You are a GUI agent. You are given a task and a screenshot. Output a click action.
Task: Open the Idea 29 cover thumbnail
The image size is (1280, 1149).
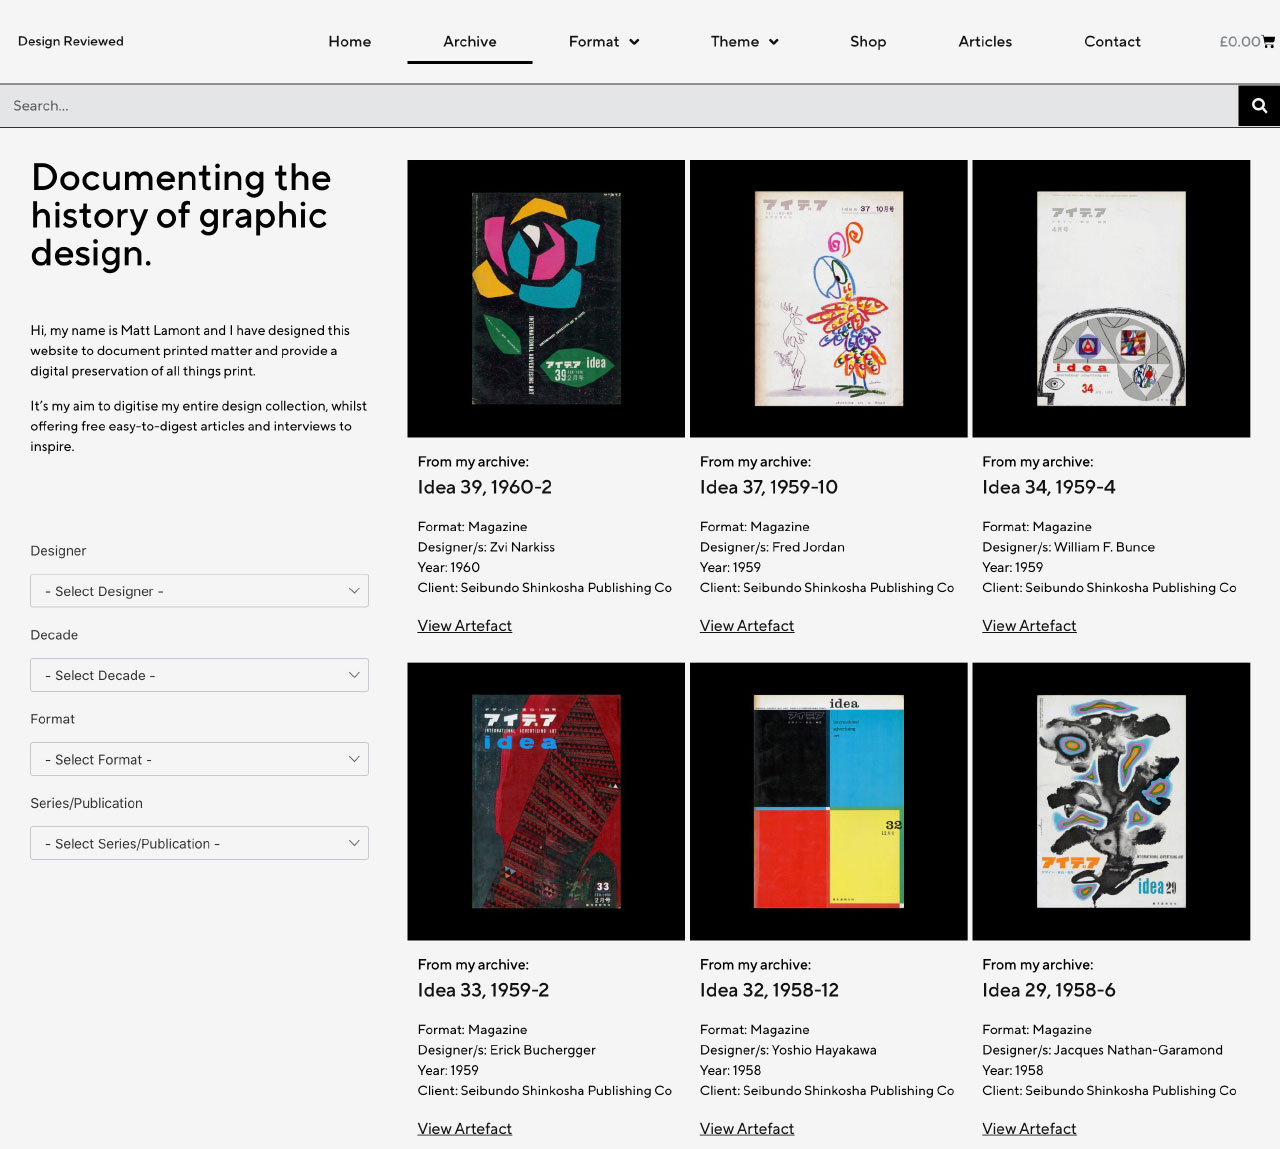coord(1111,801)
